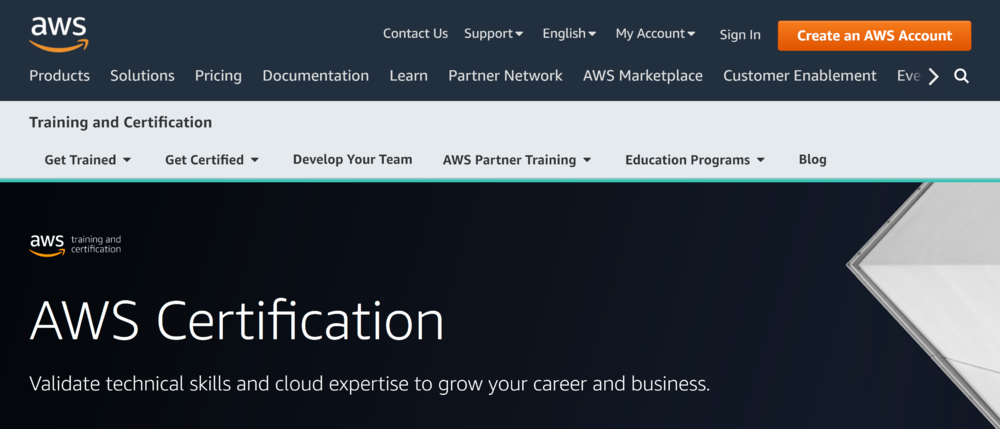Open the Develop Your Team page

352,159
